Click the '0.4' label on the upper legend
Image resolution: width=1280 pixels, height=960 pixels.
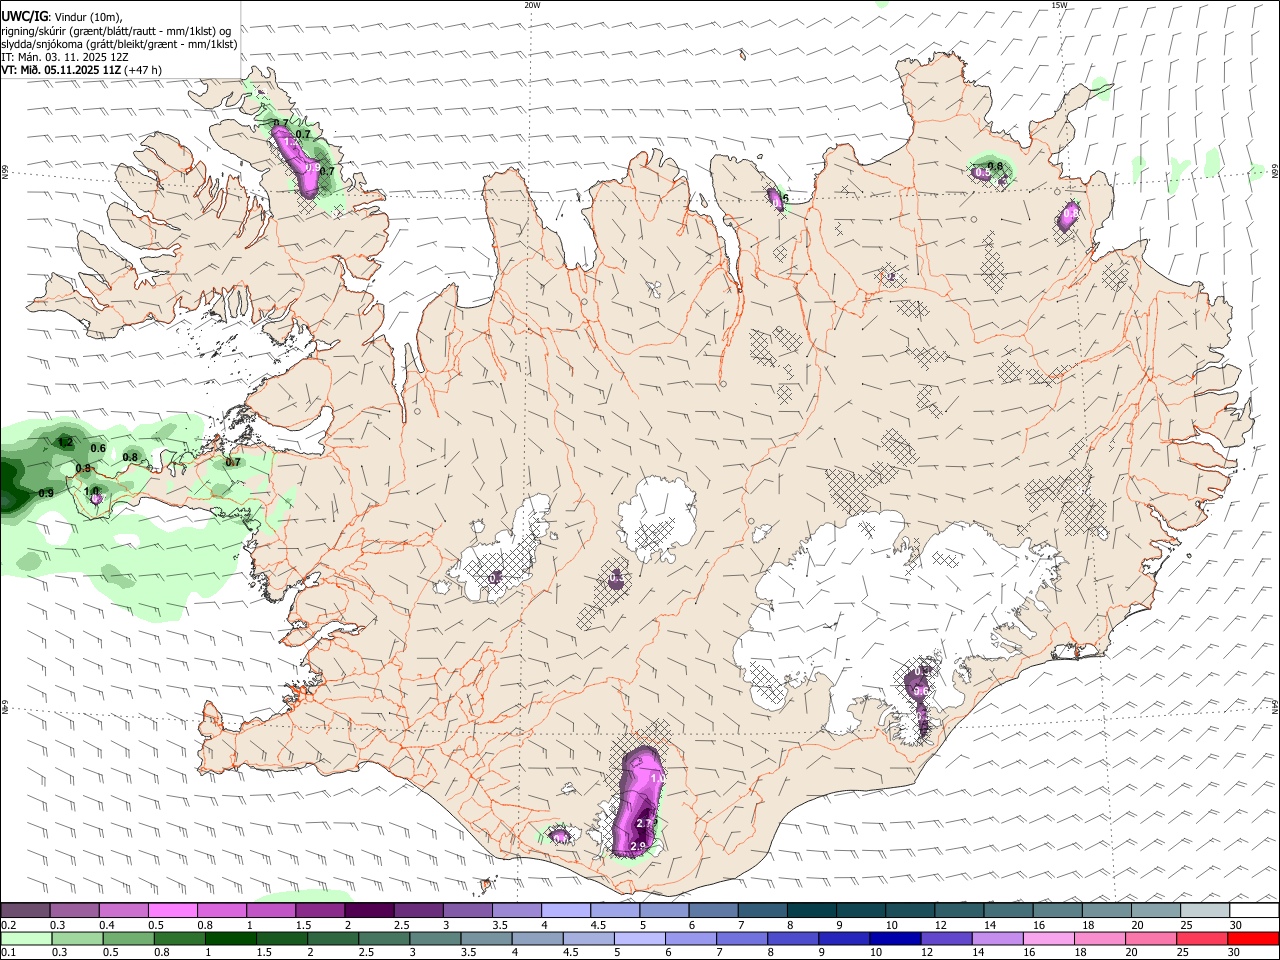[107, 925]
